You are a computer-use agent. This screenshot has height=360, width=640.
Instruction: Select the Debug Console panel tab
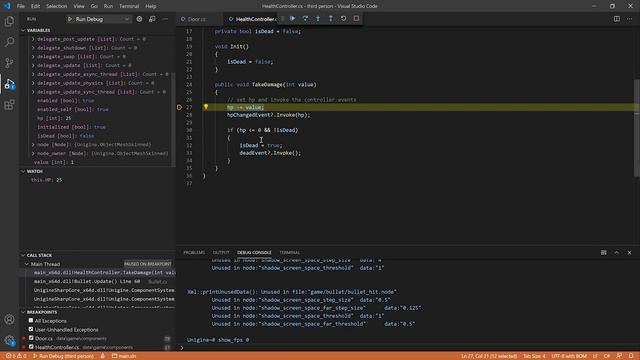pyautogui.click(x=254, y=253)
